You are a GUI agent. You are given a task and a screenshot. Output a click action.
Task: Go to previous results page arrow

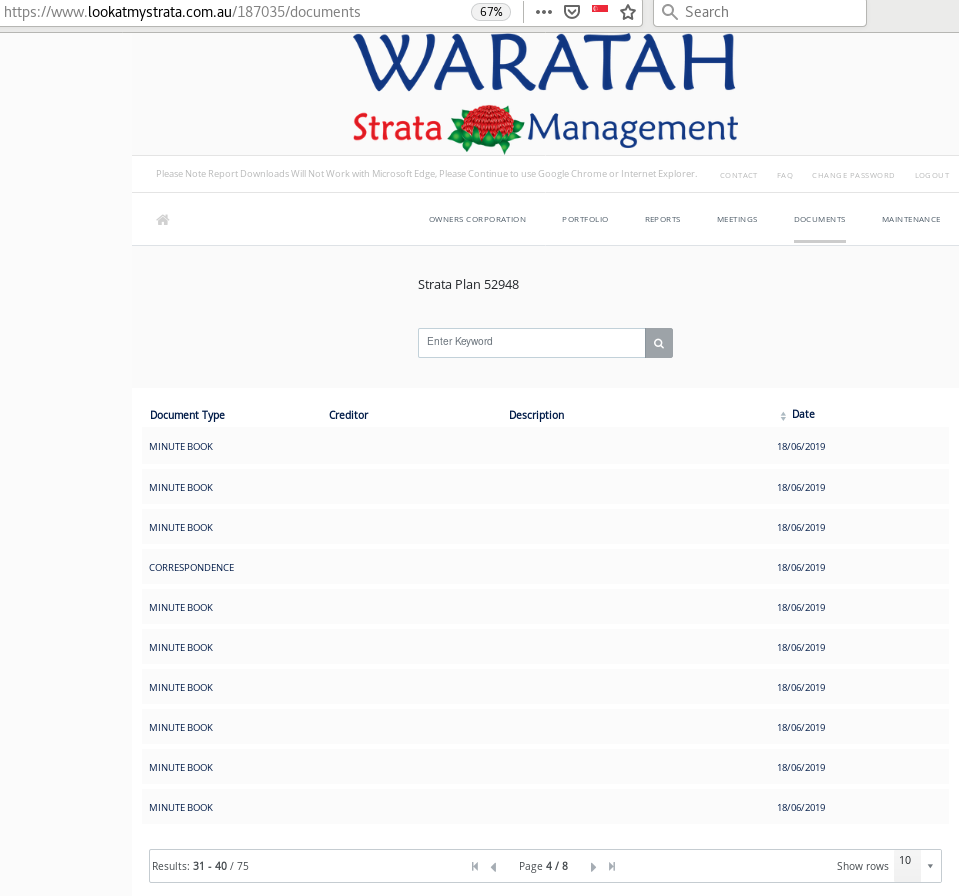(x=494, y=867)
